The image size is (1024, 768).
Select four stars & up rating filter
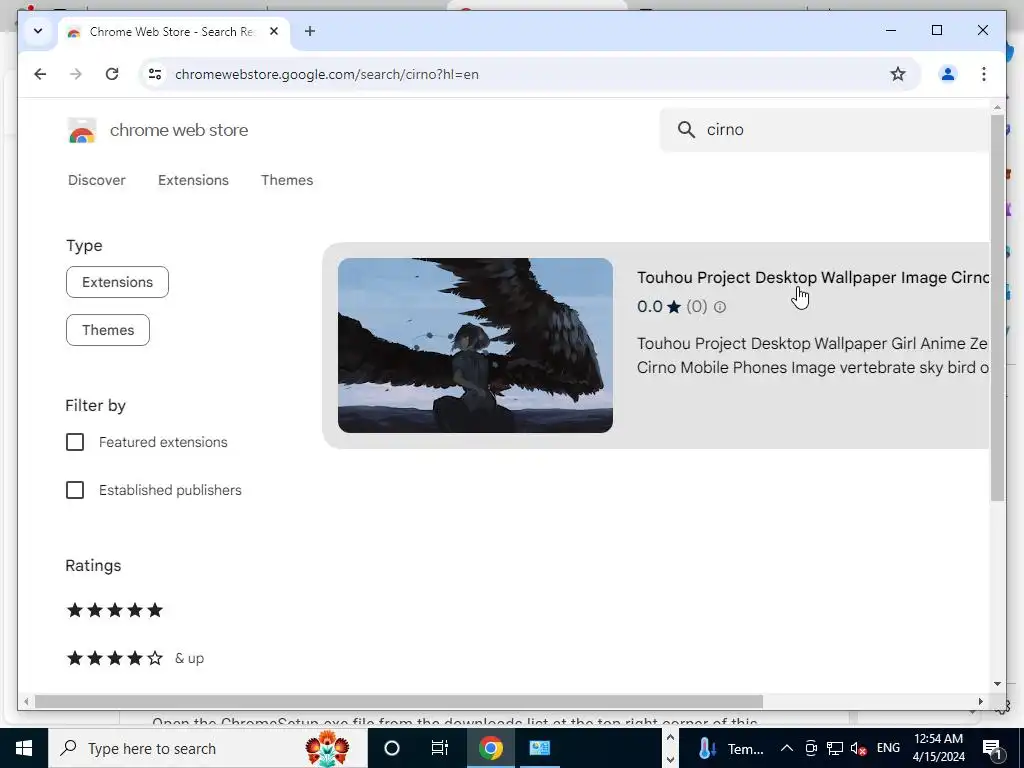[x=135, y=658]
